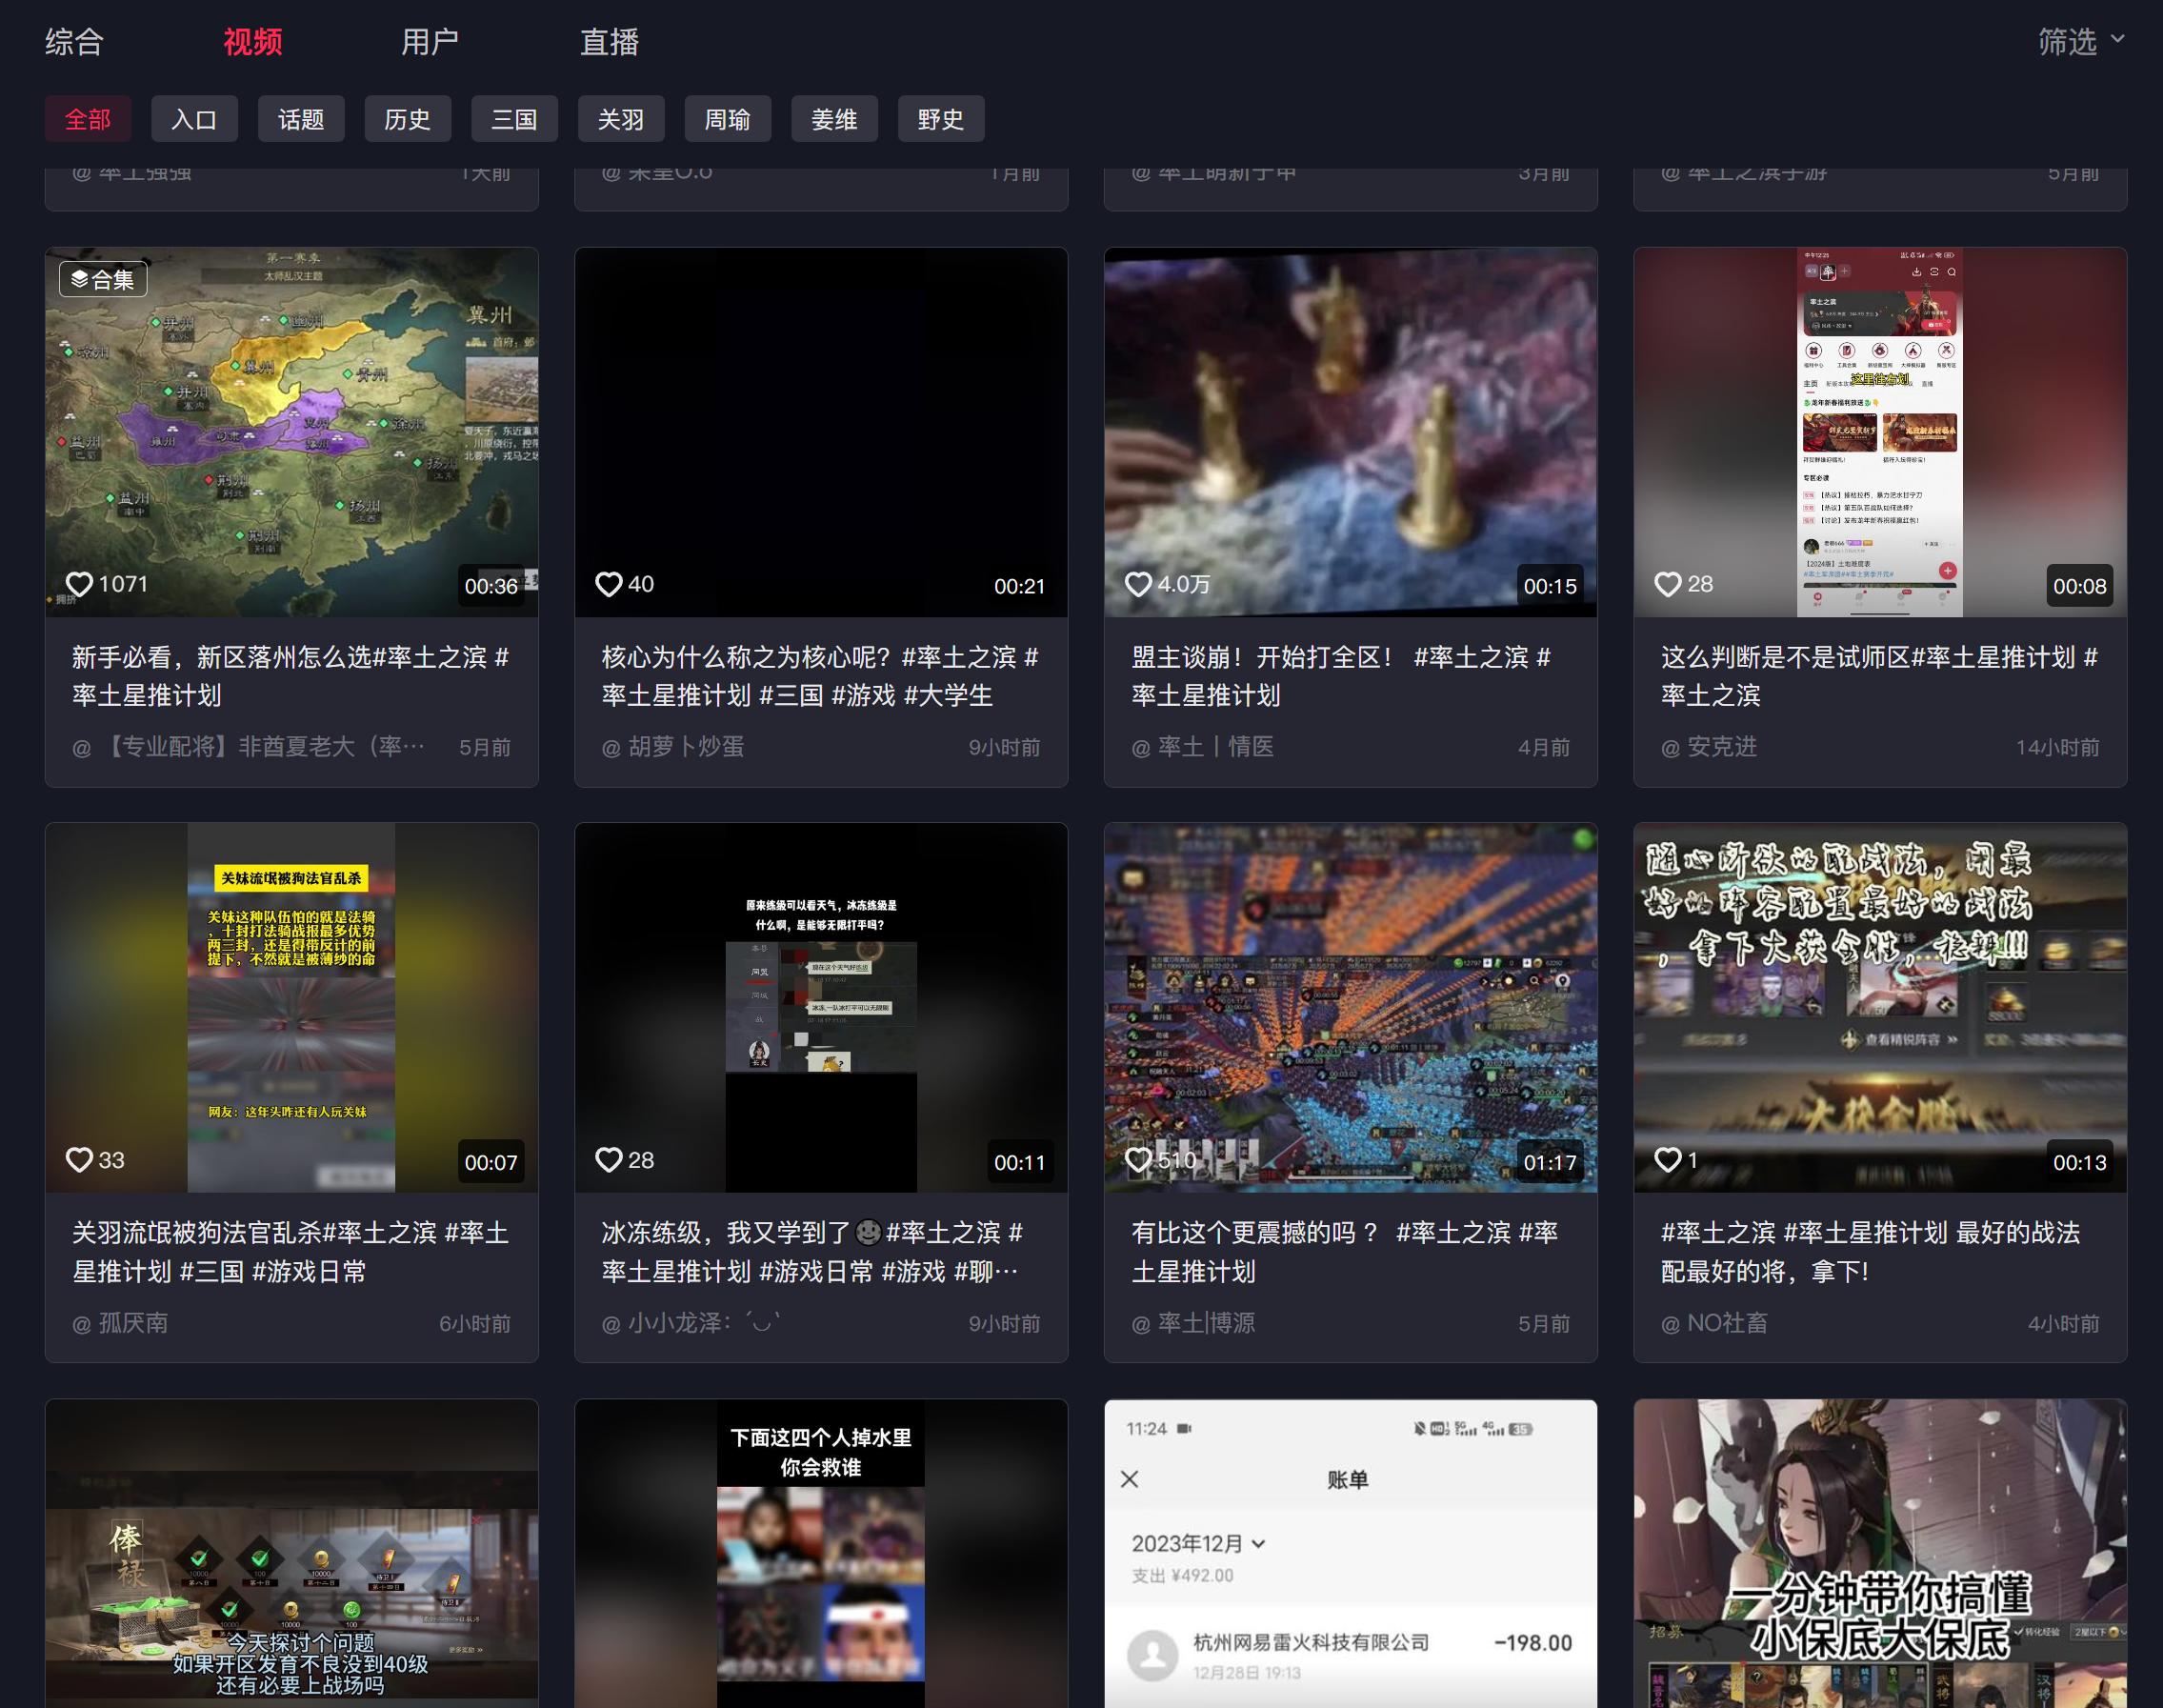This screenshot has width=2163, height=1708.
Task: Click heart icon on 00:21 video
Action: coord(609,584)
